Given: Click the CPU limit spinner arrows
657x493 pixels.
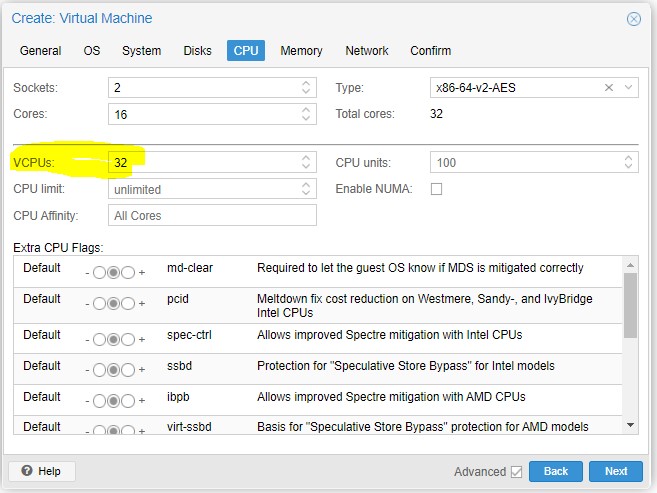Looking at the screenshot, I should click(306, 189).
